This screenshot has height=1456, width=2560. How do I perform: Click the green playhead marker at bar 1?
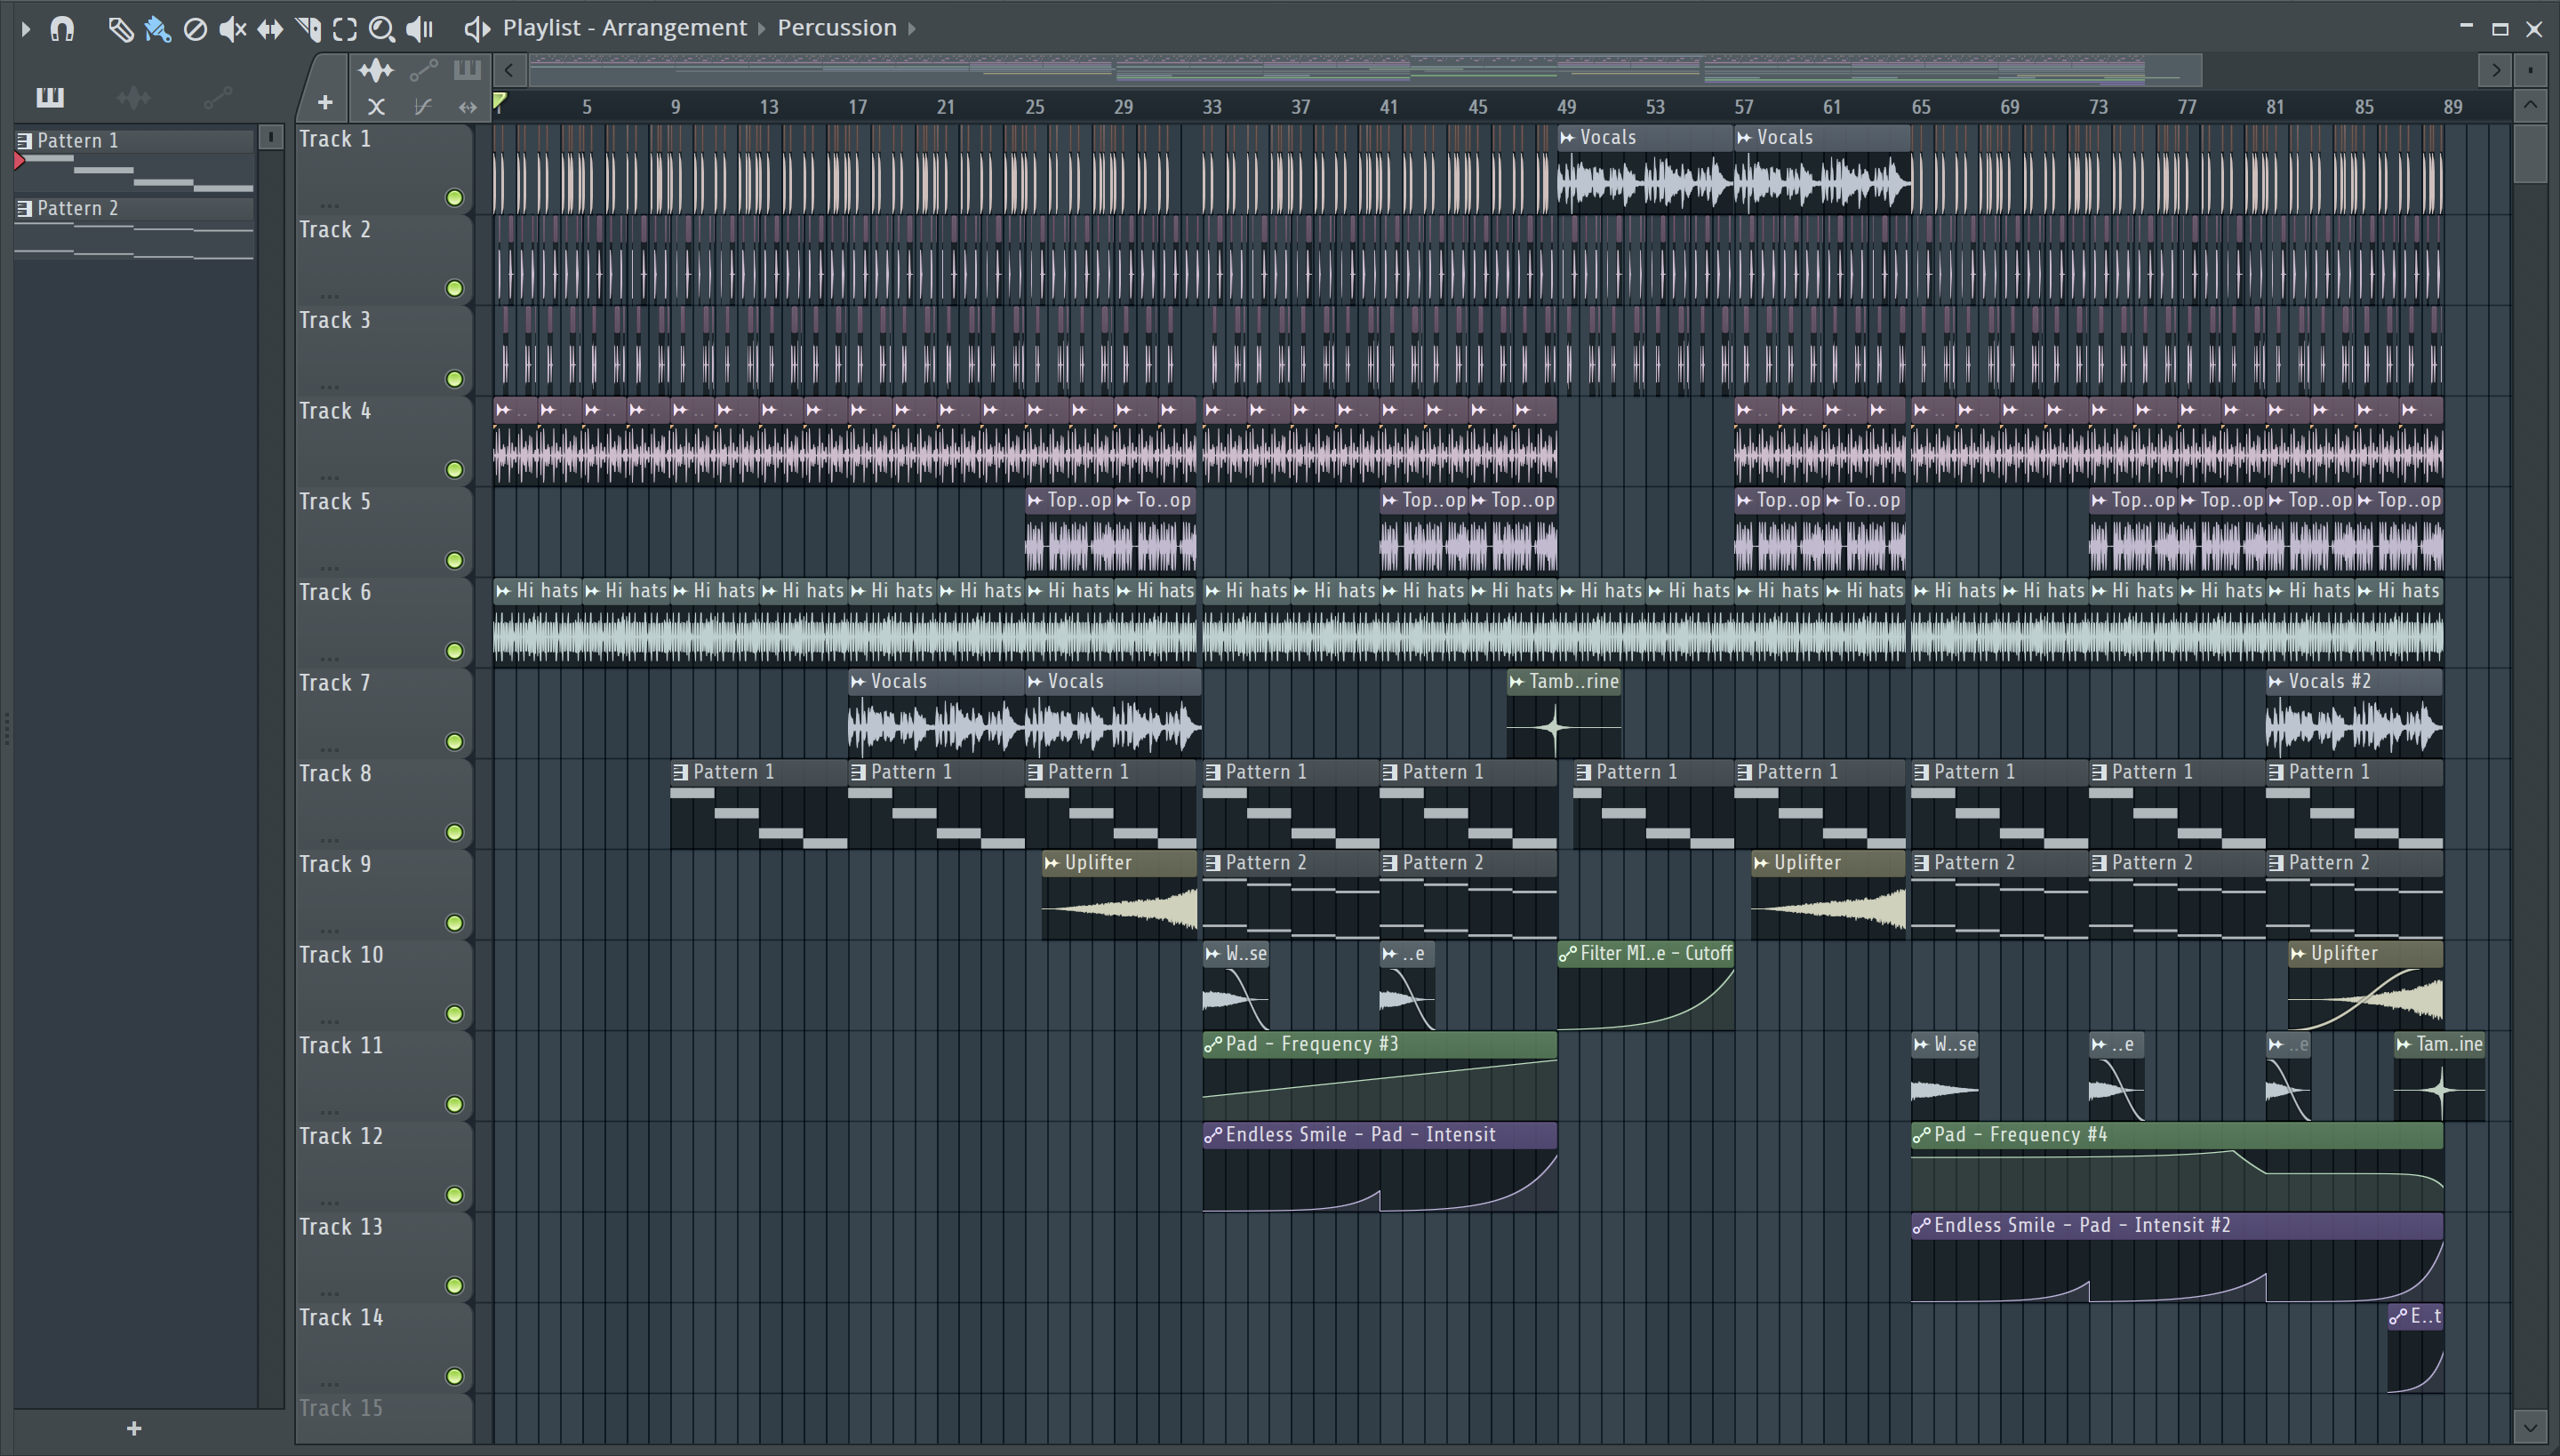[x=500, y=101]
